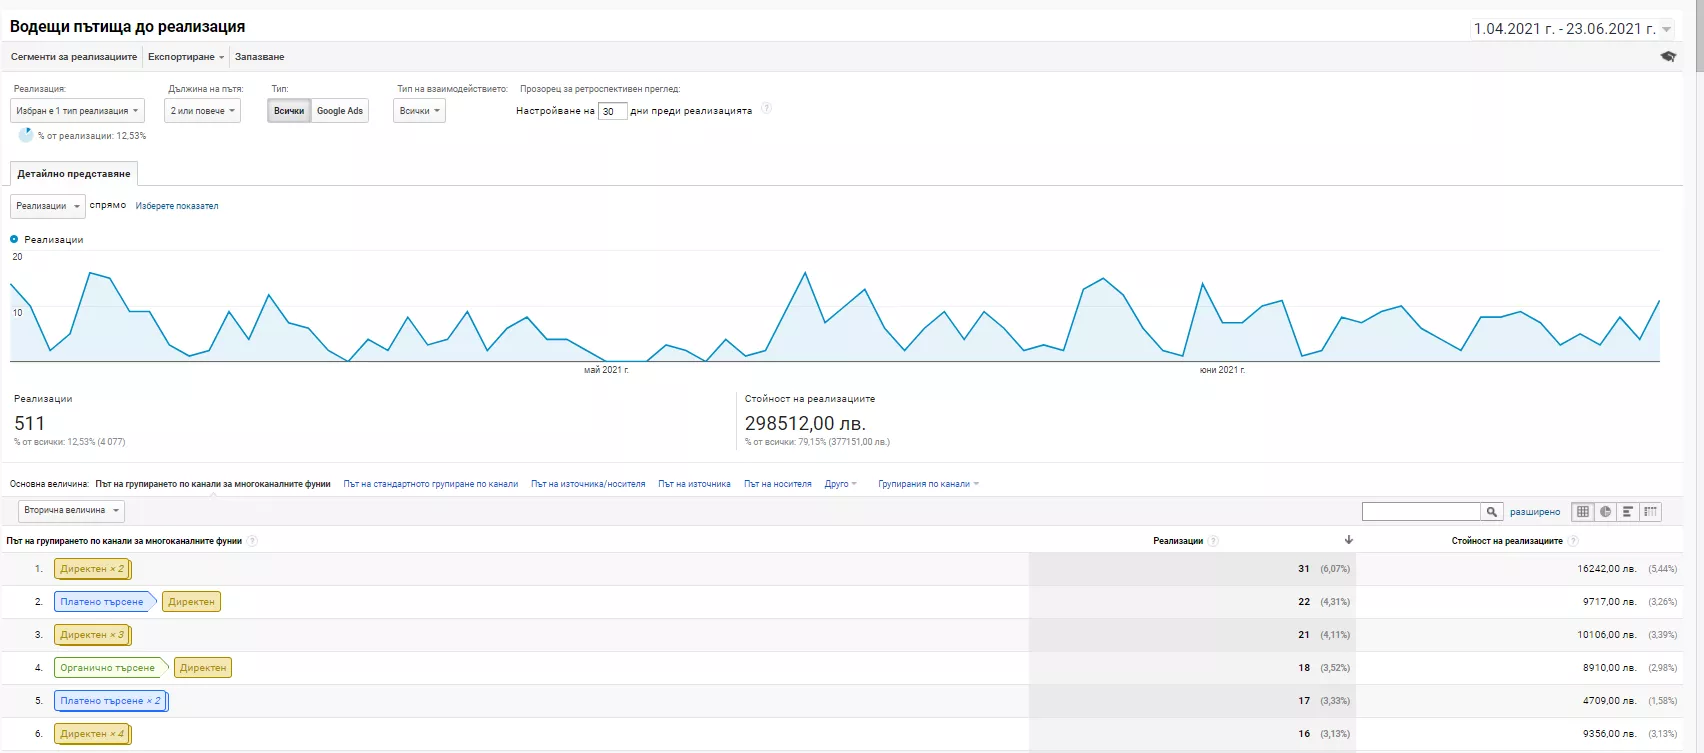Image resolution: width=1704 pixels, height=753 pixels.
Task: Click the 'Изберете показател' link
Action: (177, 206)
